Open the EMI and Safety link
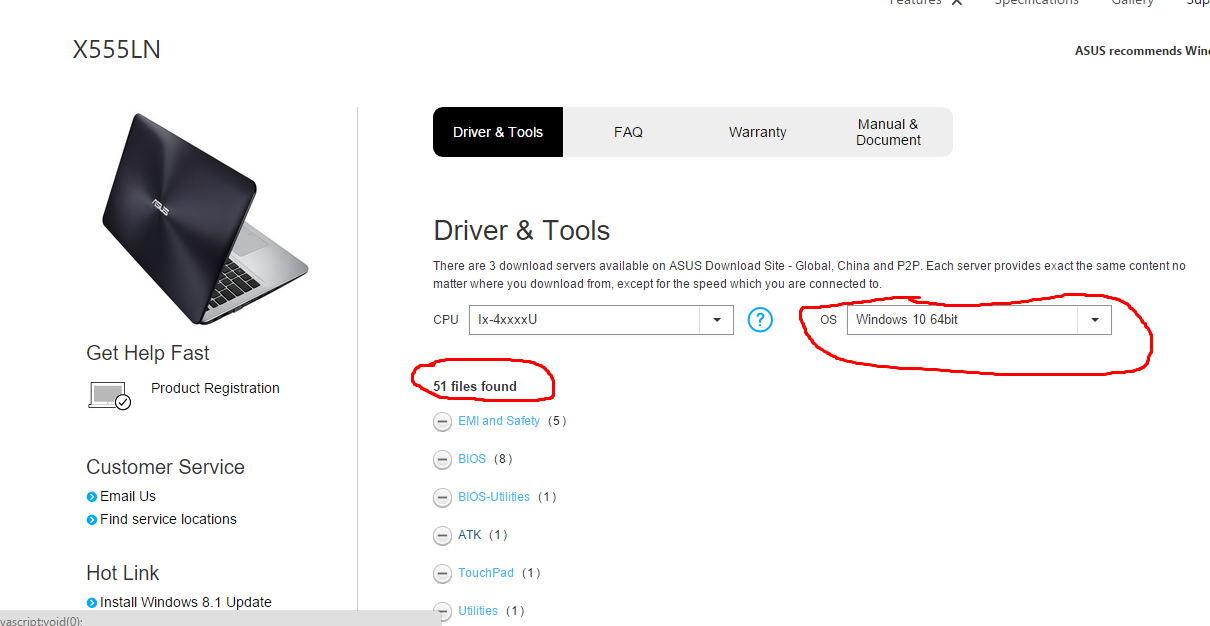This screenshot has height=626, width=1210. click(x=499, y=421)
